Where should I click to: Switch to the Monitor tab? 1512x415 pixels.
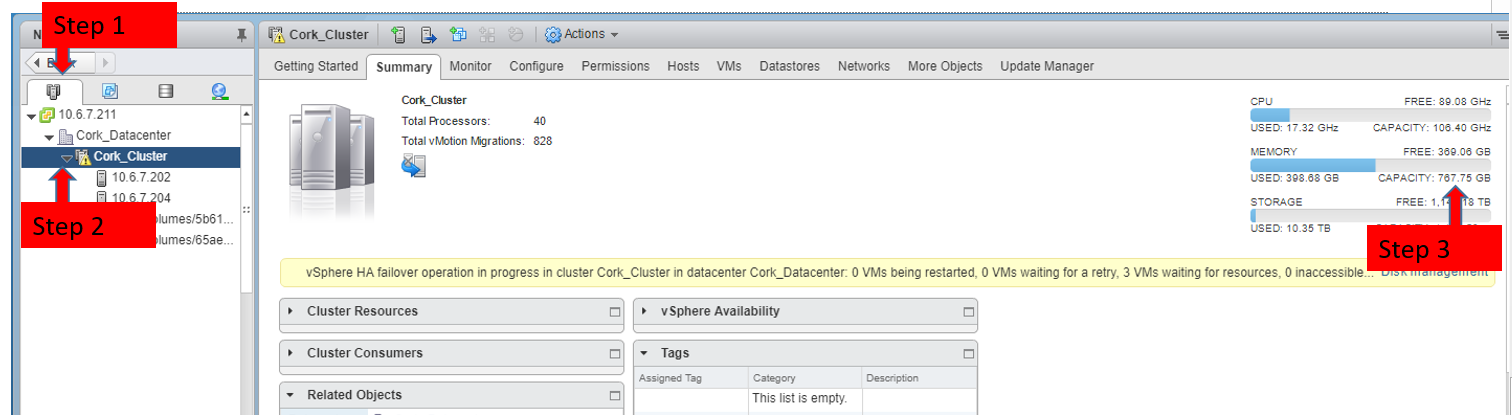tap(470, 66)
